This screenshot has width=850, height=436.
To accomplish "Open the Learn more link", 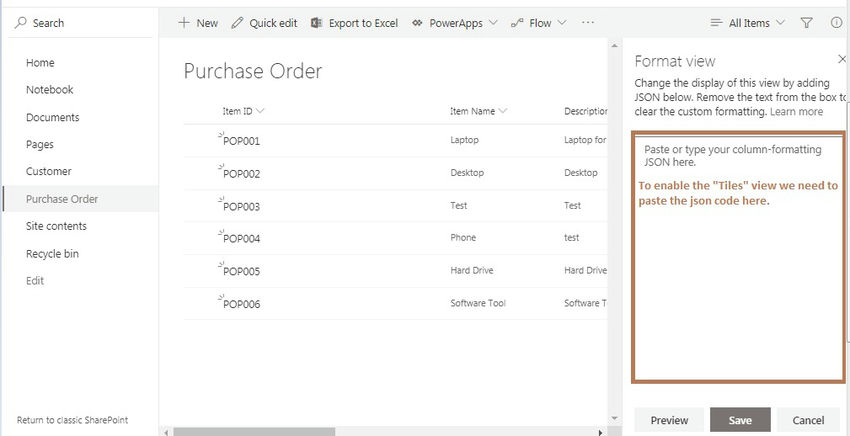I will (797, 112).
